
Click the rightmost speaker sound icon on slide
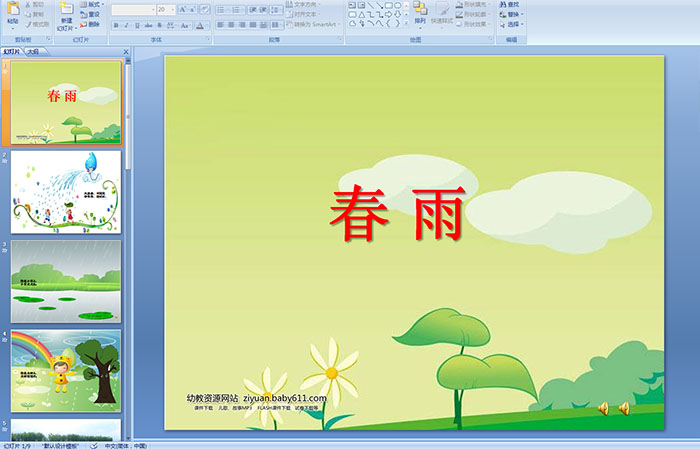pos(624,408)
